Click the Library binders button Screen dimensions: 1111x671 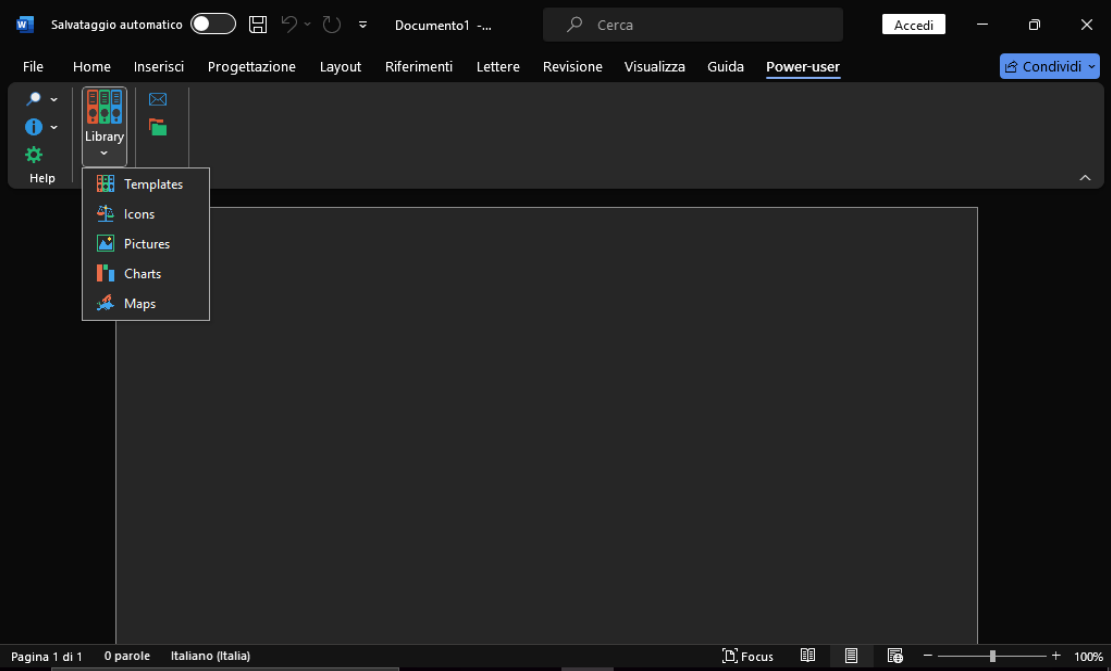(x=104, y=126)
